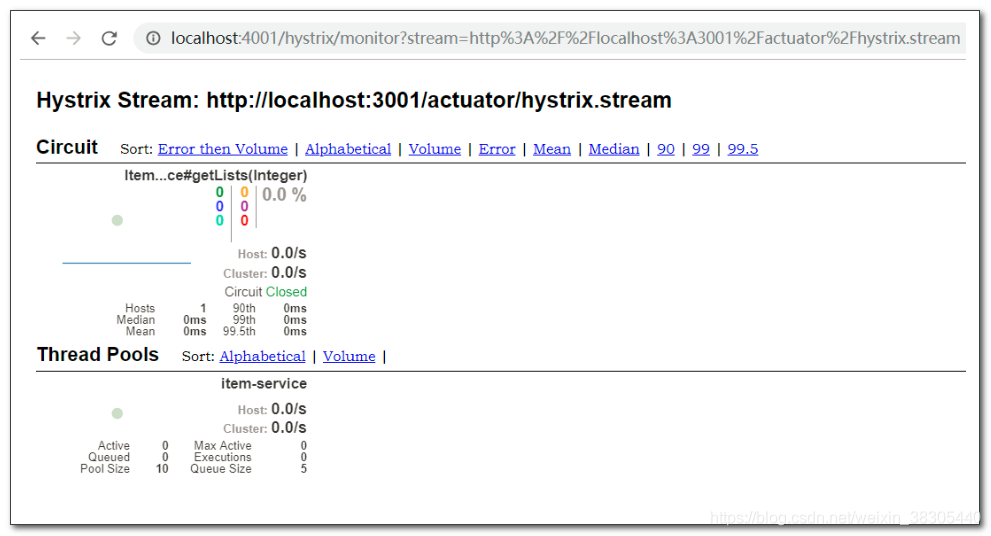
Task: Sort circuits by 99.5 percentile
Action: 743,149
